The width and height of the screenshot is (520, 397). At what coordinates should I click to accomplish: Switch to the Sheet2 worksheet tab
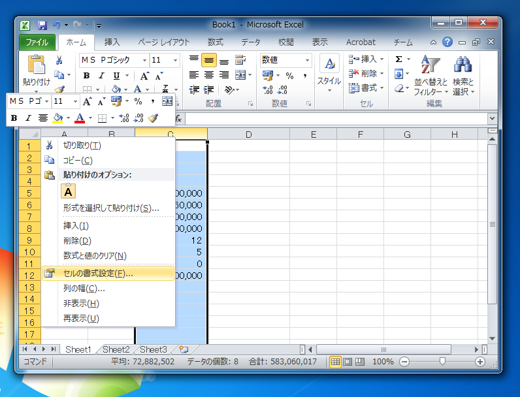click(x=116, y=349)
